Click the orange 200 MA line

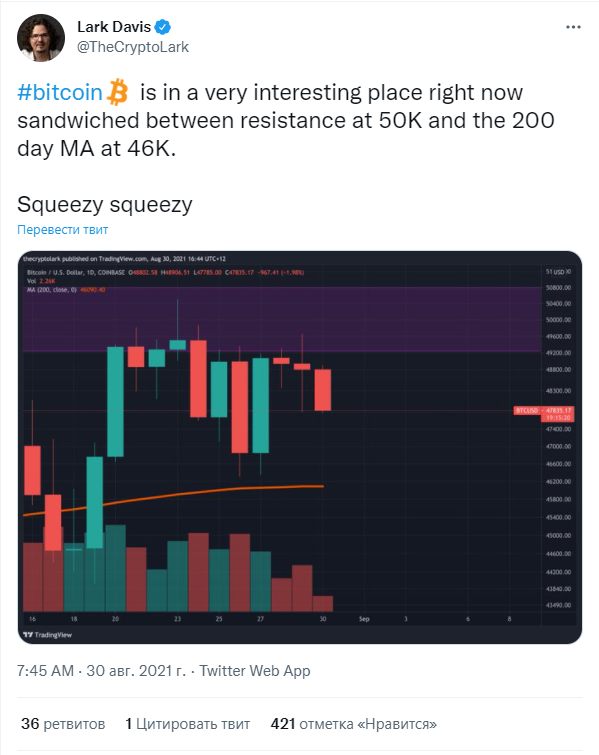coord(173,496)
